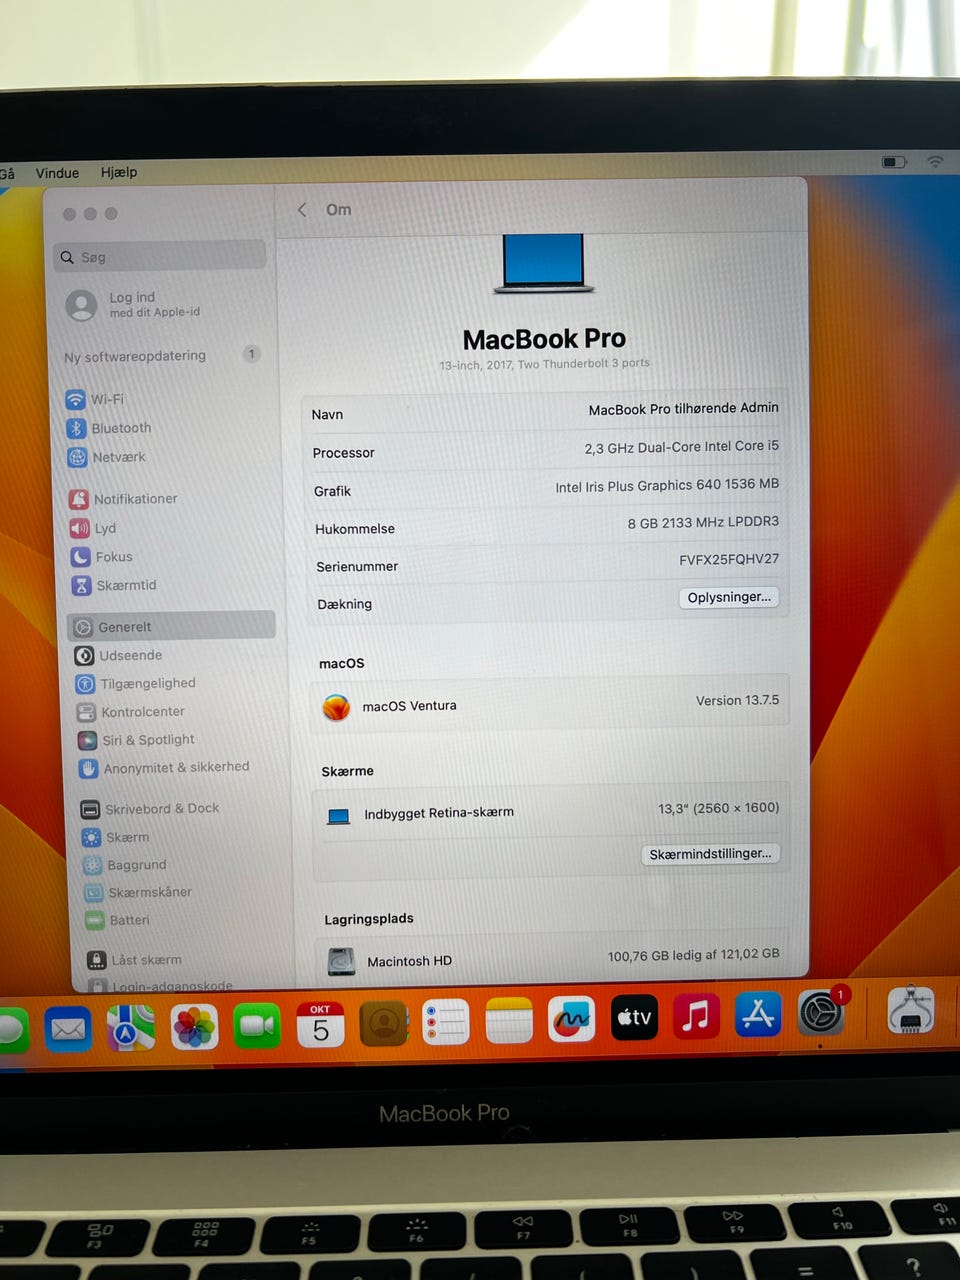Click Version 13.7.5 text

coord(737,701)
